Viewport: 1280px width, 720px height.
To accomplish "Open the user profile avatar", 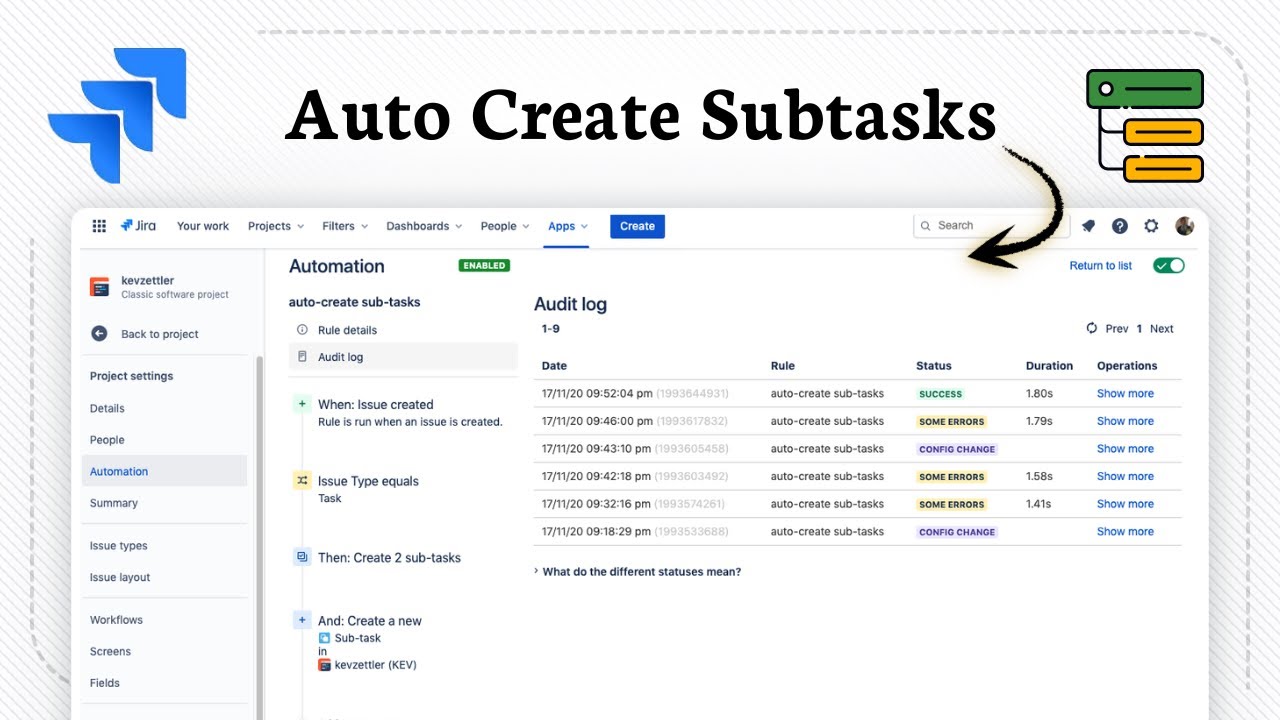I will [1184, 226].
